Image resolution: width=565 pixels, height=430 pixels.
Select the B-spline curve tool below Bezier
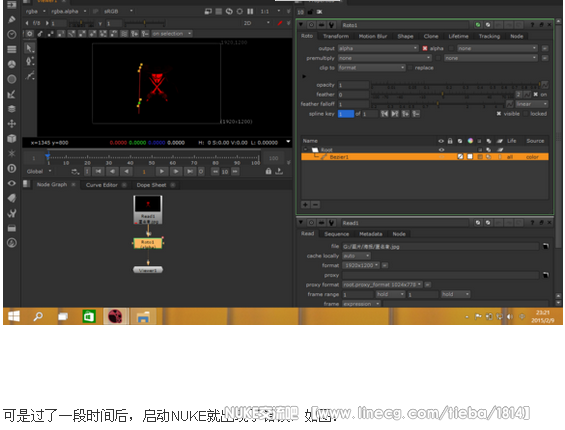click(x=30, y=75)
